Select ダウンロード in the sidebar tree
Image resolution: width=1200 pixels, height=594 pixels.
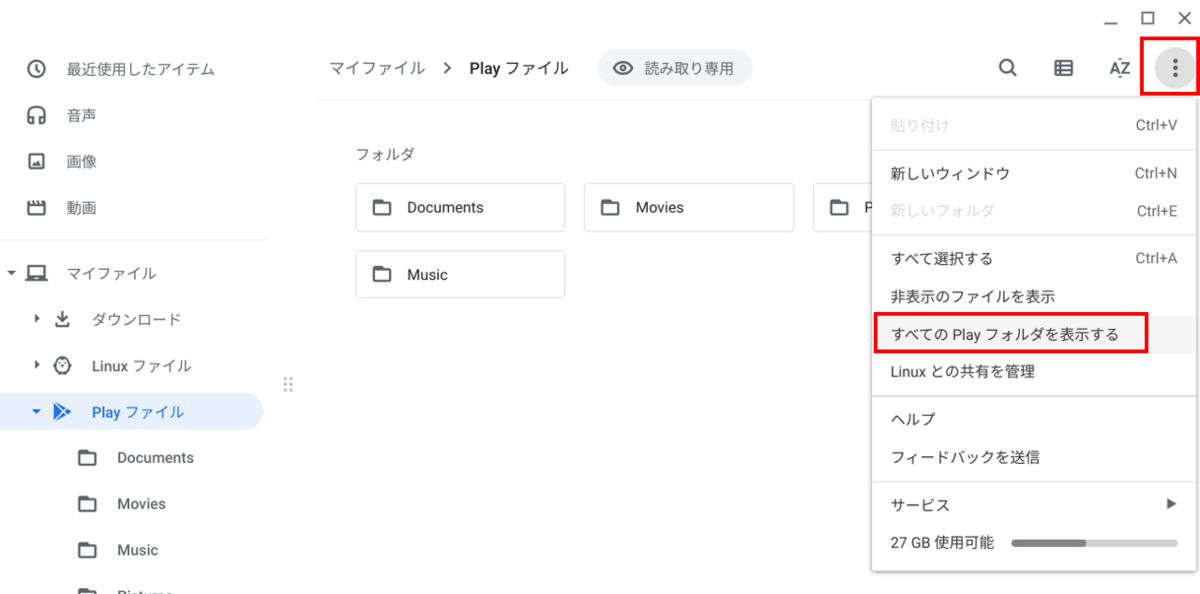(x=137, y=319)
